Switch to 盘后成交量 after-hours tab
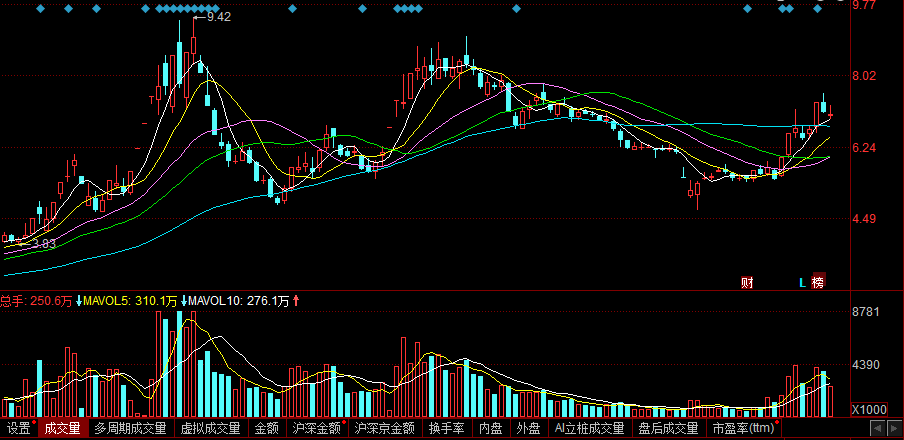Viewport: 904px width, 440px height. 669,428
